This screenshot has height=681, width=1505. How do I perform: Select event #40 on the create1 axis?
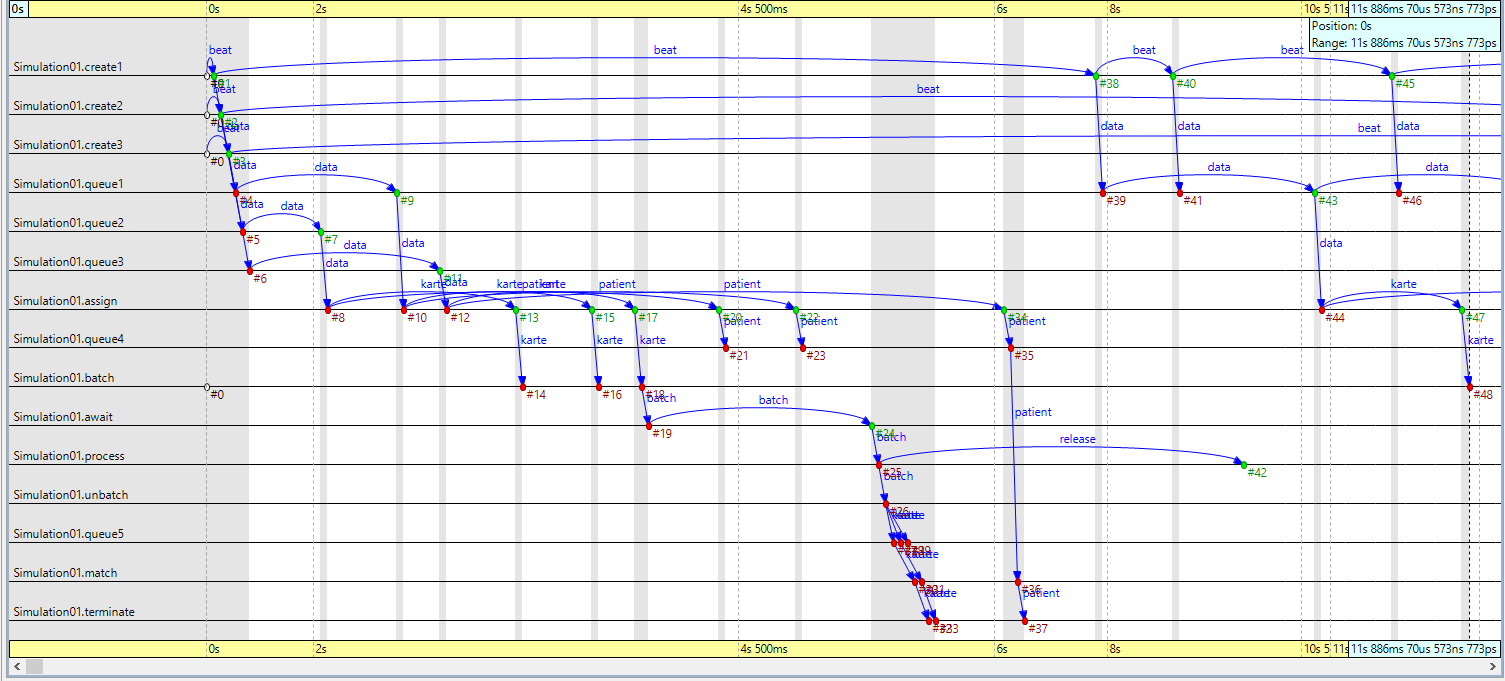click(x=1173, y=76)
